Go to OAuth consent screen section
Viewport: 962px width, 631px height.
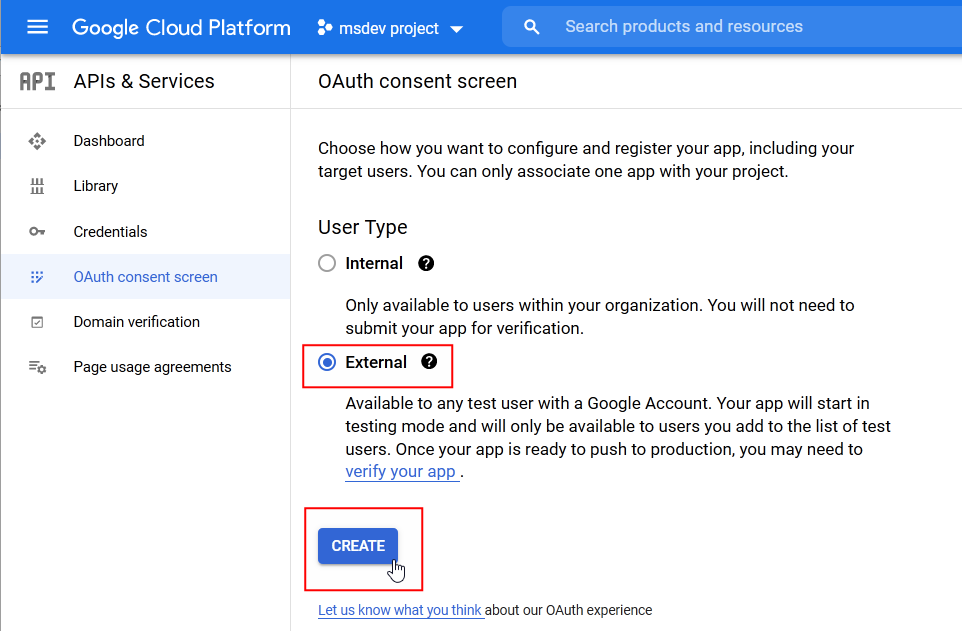(x=145, y=277)
